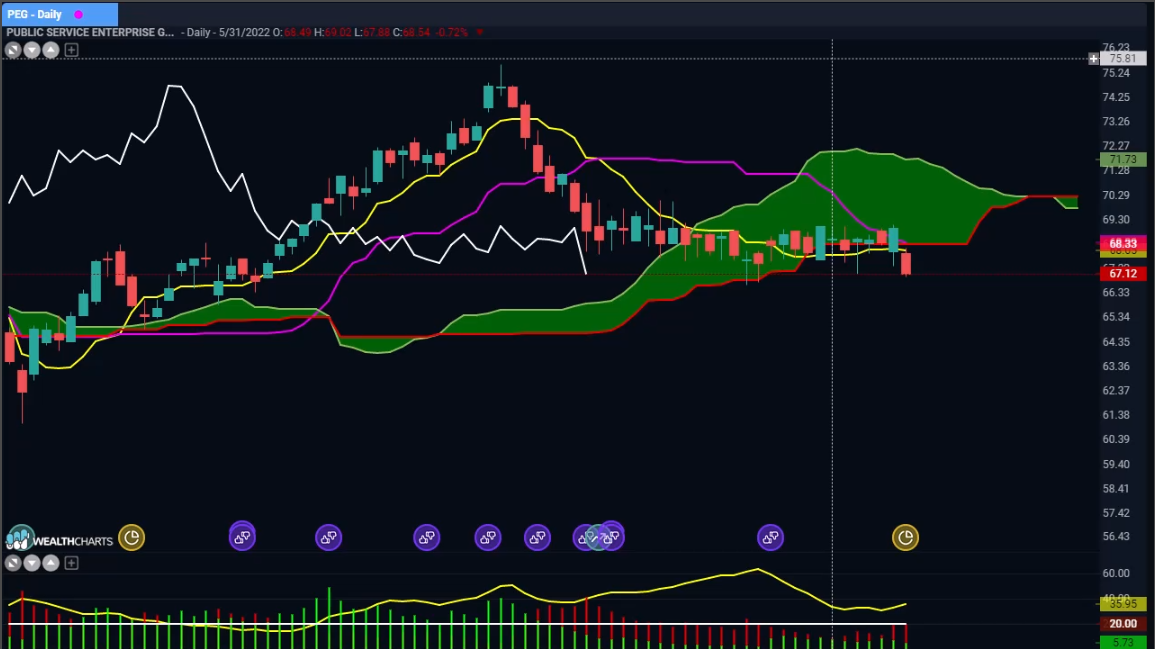Open the third purple event marker from left
This screenshot has height=649, width=1155.
426,538
